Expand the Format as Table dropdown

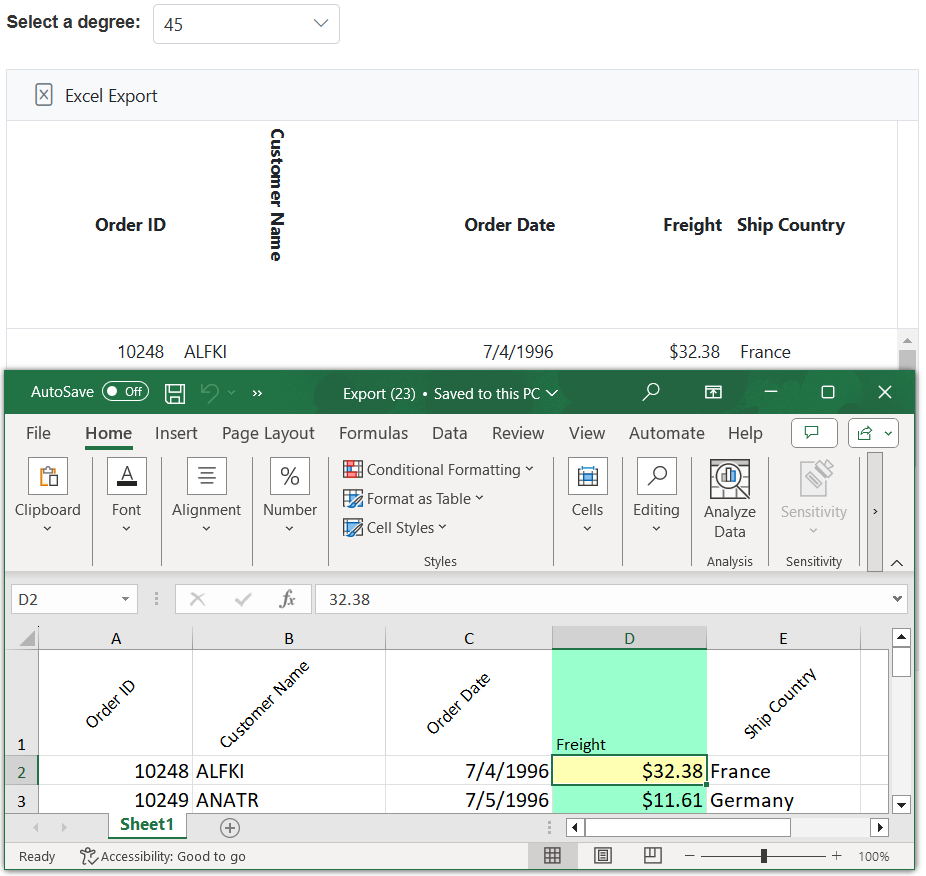(x=479, y=498)
